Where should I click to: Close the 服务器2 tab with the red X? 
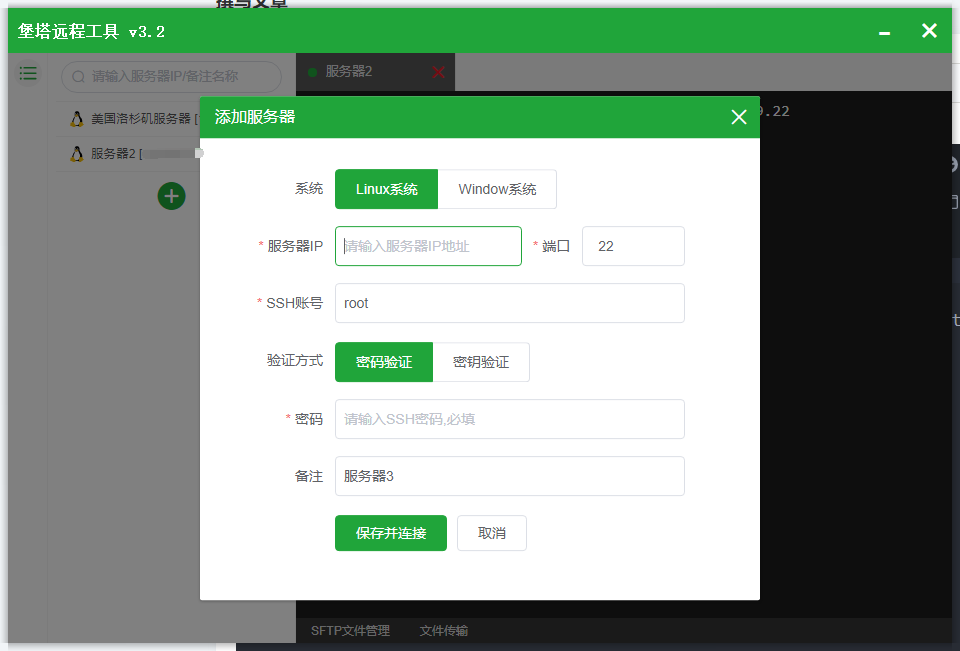tap(438, 72)
